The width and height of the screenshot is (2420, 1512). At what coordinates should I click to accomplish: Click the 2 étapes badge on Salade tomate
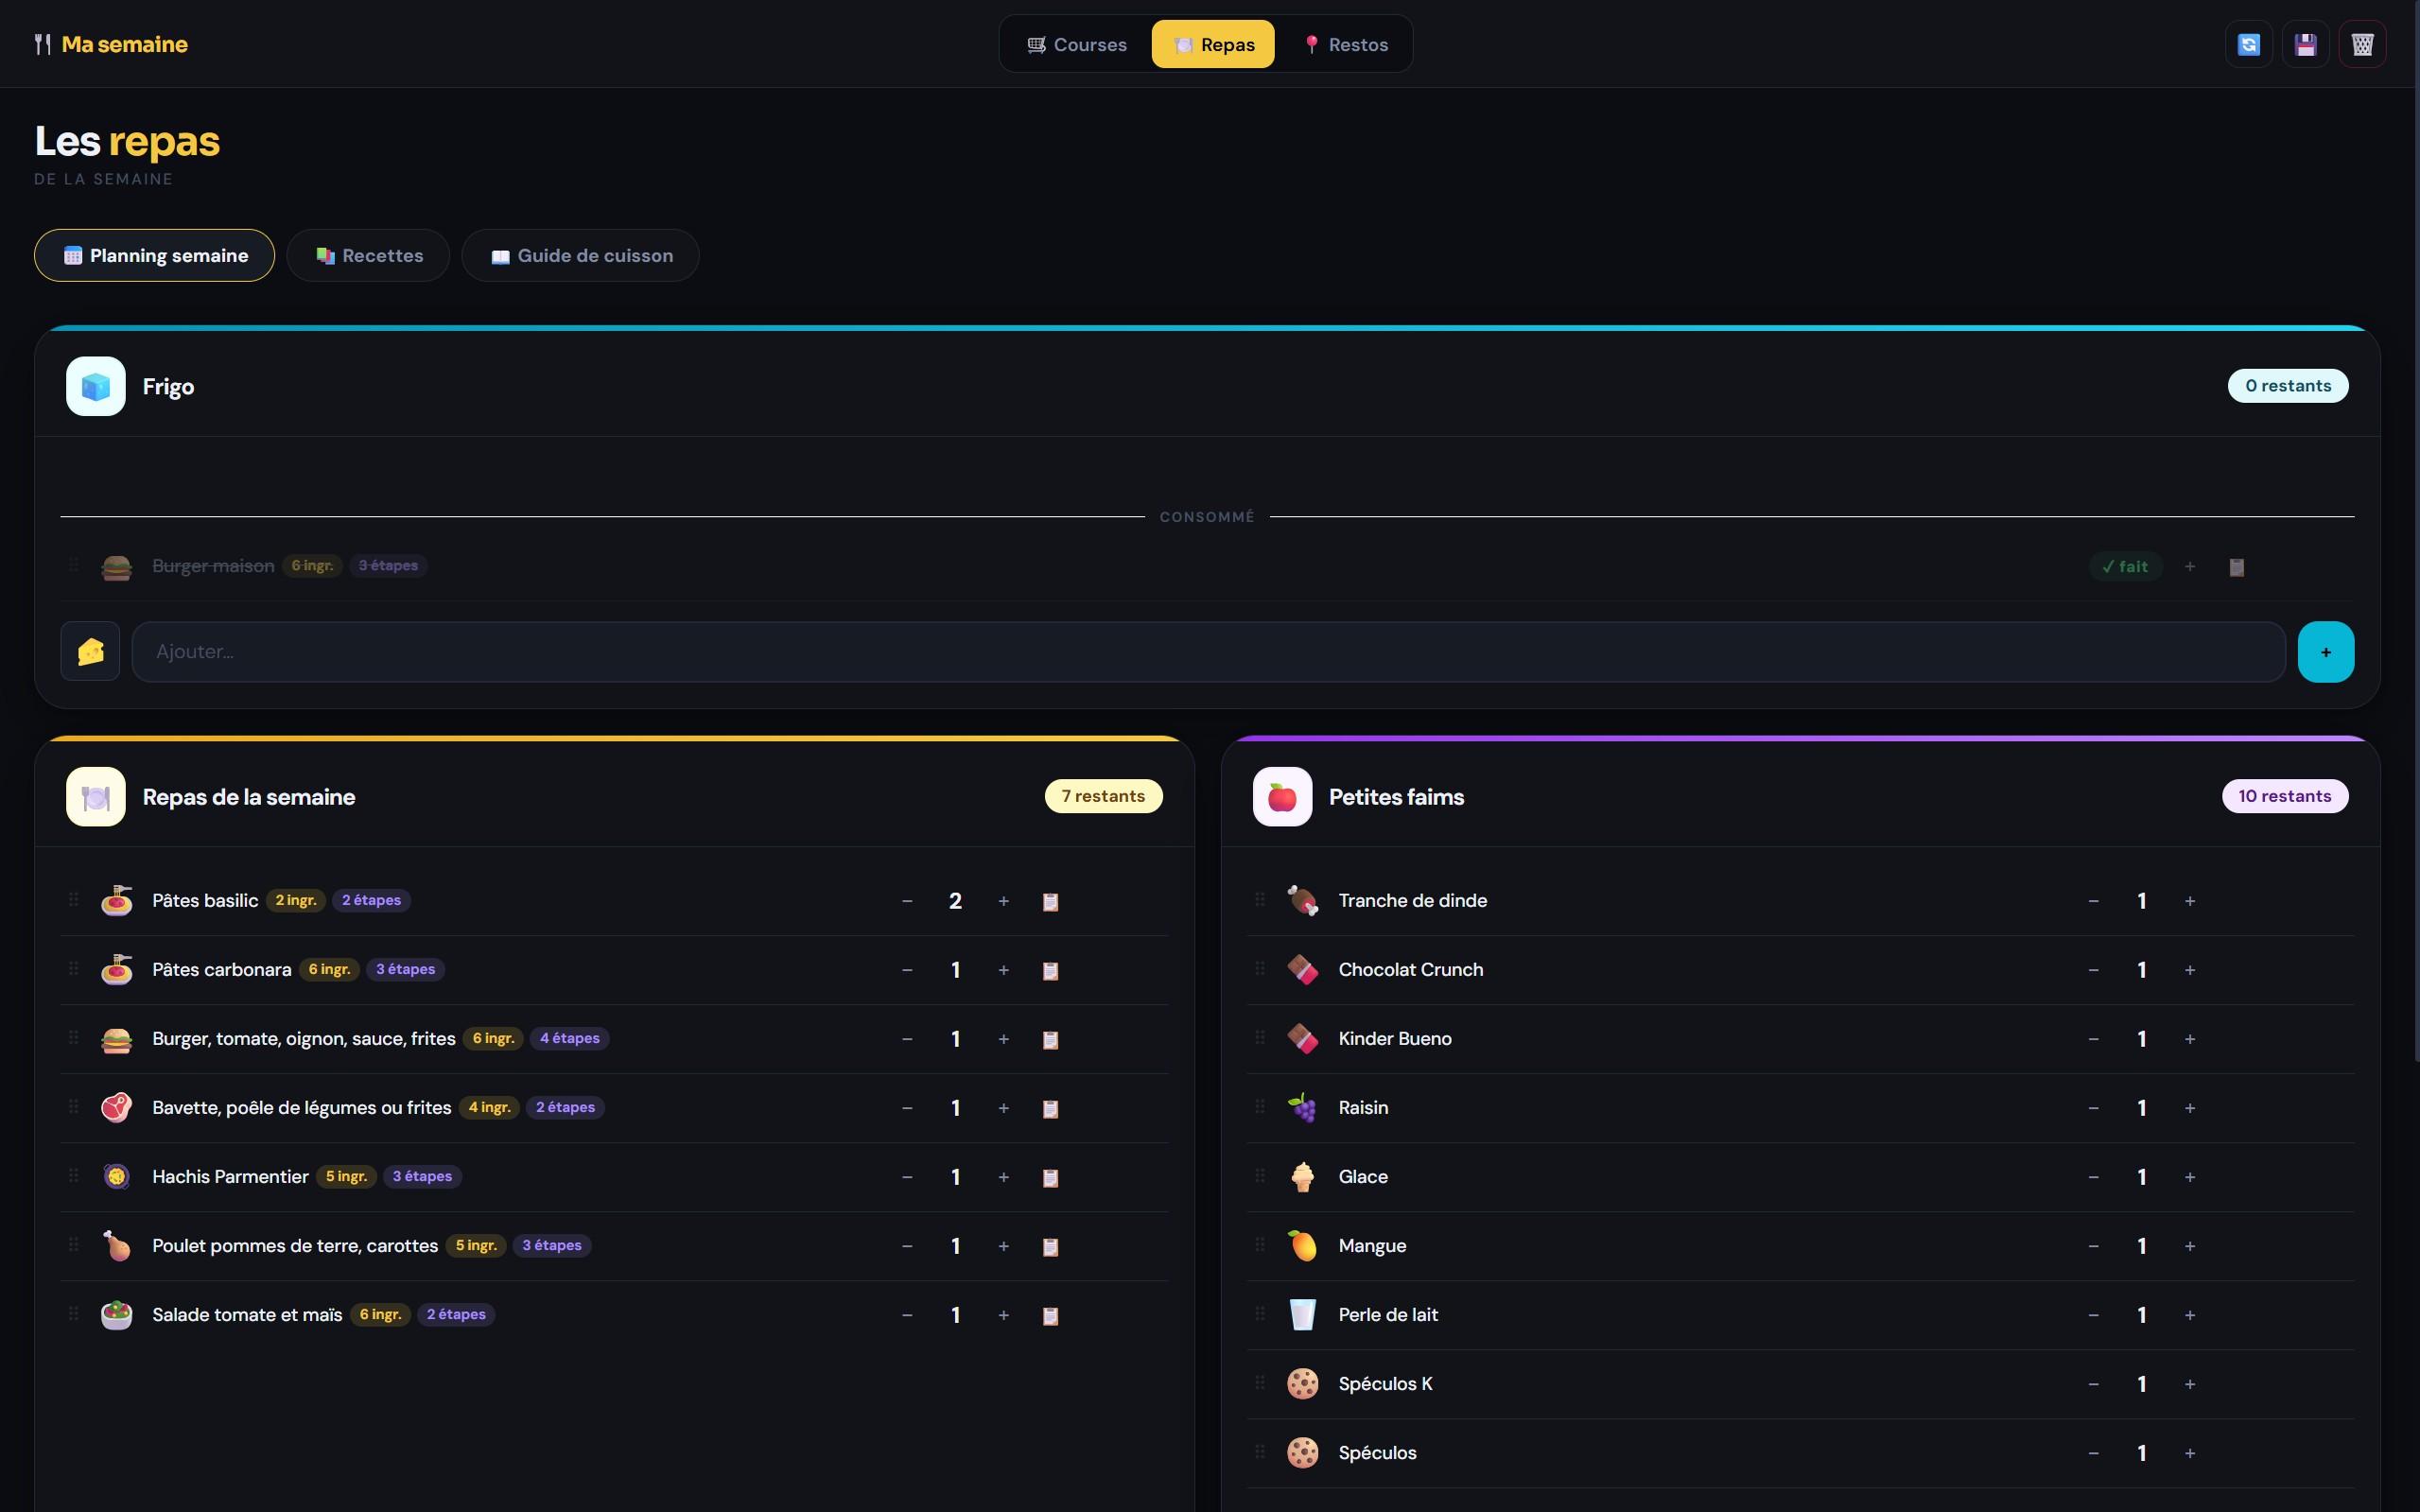[x=456, y=1315]
